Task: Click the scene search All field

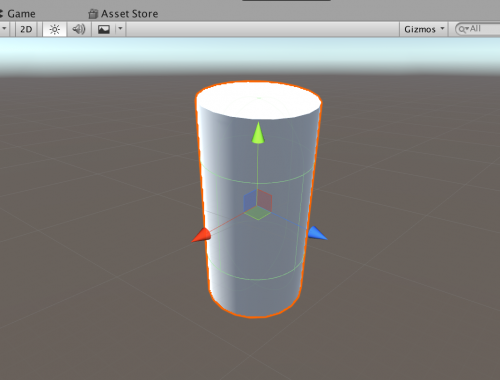Action: coord(478,29)
